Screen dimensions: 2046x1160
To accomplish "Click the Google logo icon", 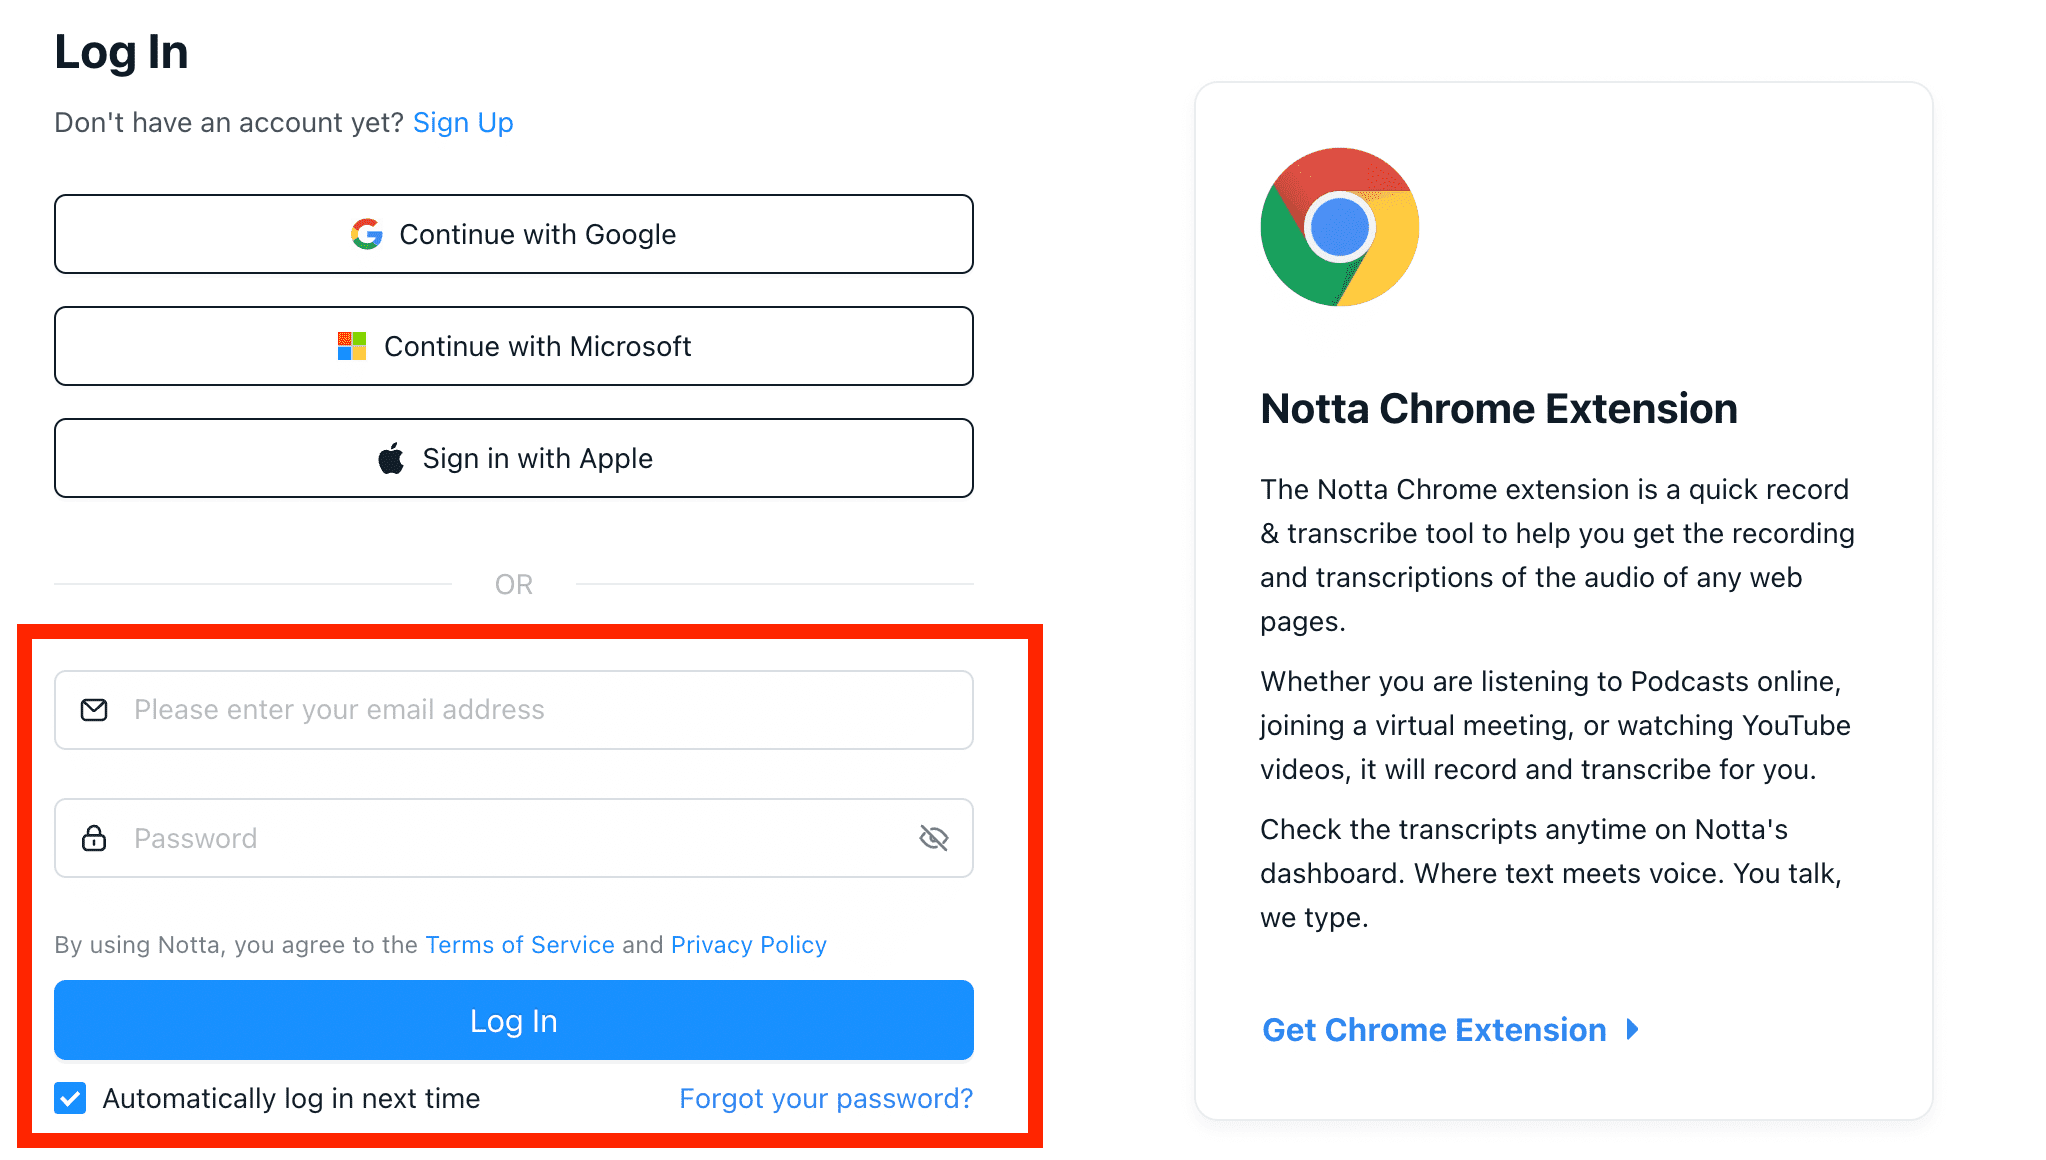I will coord(367,234).
